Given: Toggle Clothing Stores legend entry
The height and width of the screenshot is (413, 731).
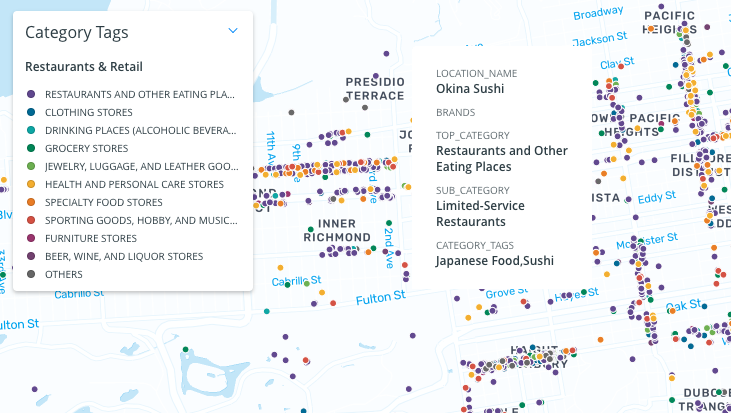Looking at the screenshot, I should (x=89, y=112).
